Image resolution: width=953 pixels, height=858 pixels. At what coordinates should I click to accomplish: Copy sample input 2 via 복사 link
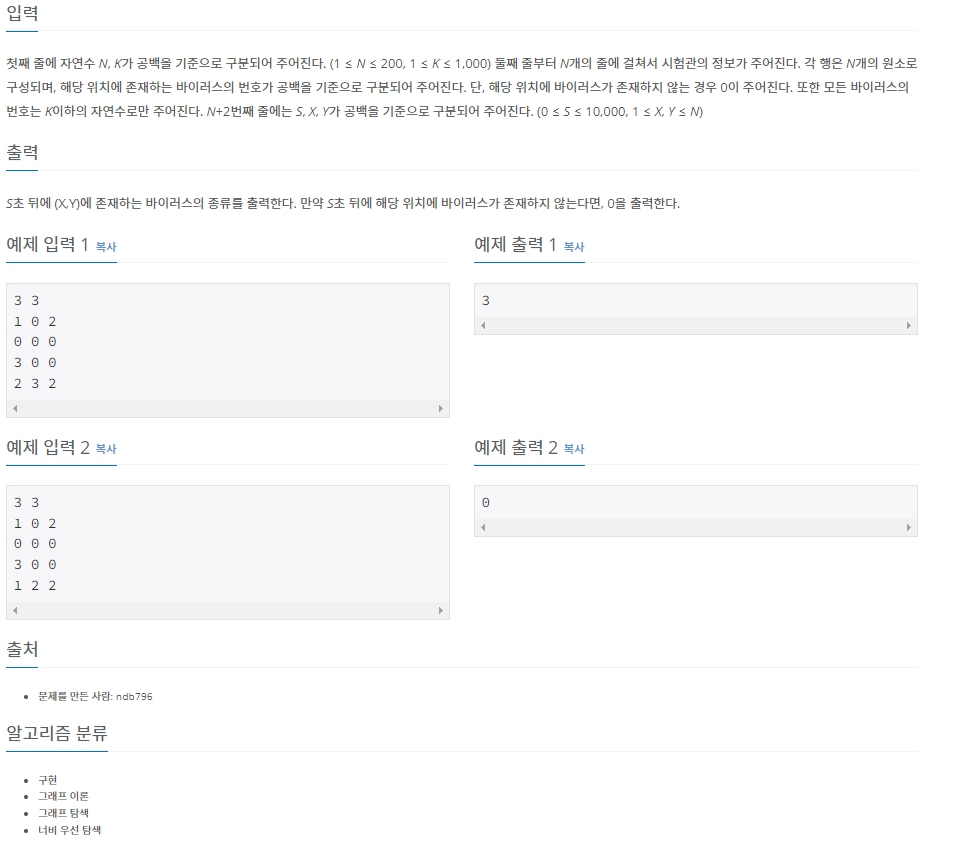[x=106, y=449]
